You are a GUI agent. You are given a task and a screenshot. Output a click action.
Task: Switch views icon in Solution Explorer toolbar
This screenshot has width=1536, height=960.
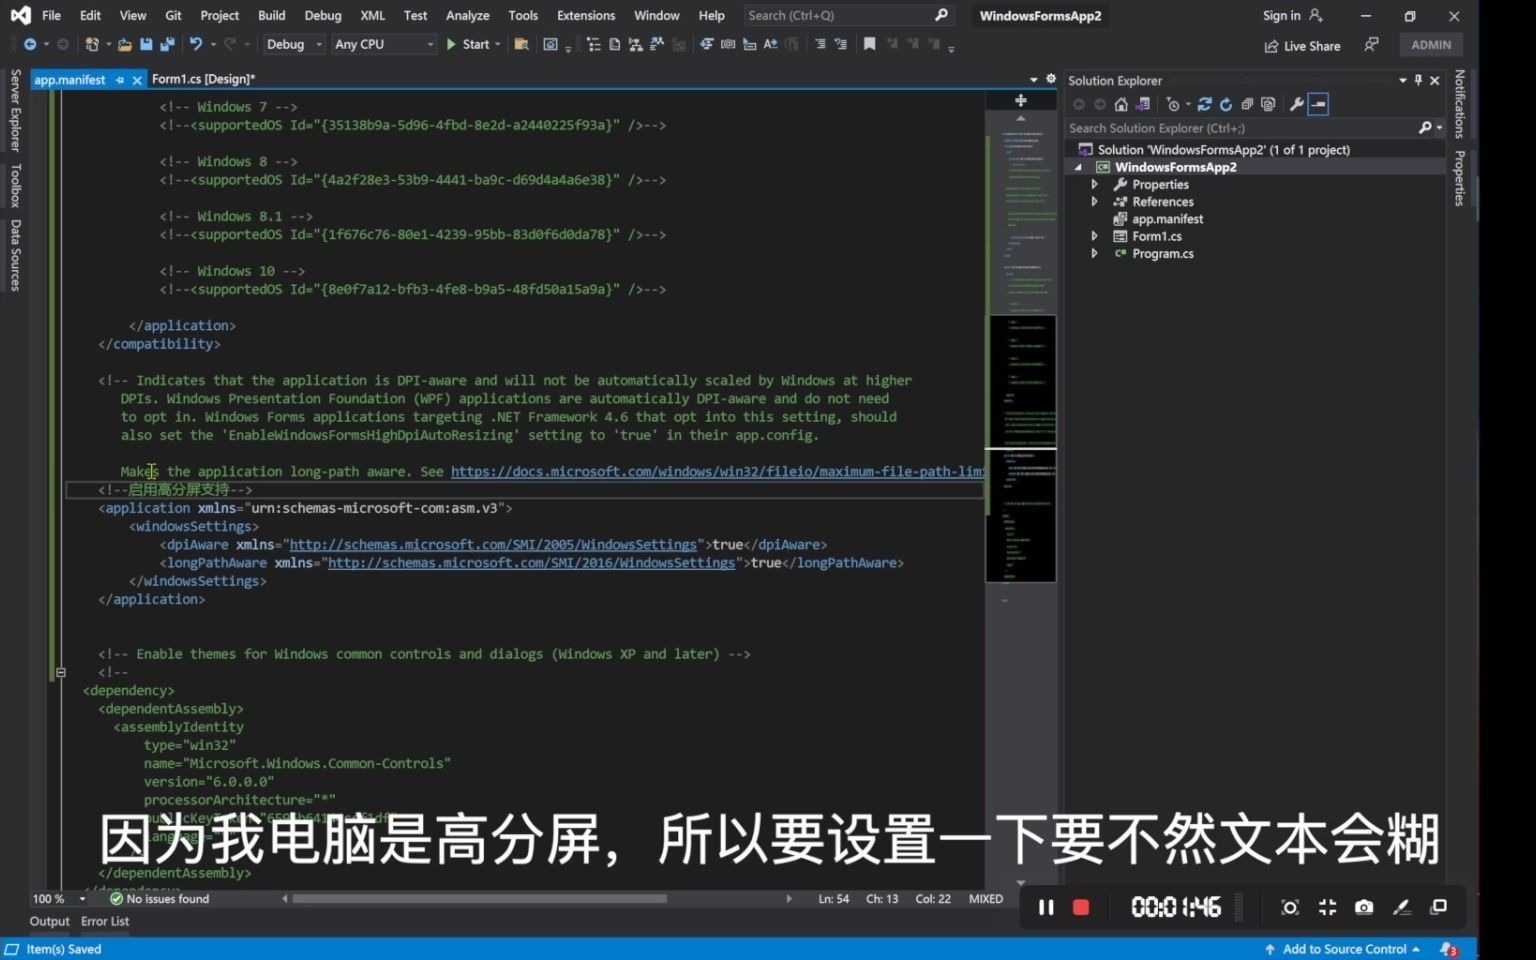click(x=1142, y=104)
